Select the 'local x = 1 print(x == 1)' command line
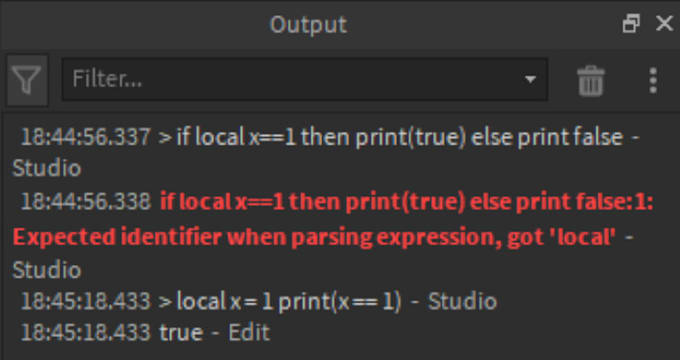Viewport: 680px width, 360px height. coord(258,301)
